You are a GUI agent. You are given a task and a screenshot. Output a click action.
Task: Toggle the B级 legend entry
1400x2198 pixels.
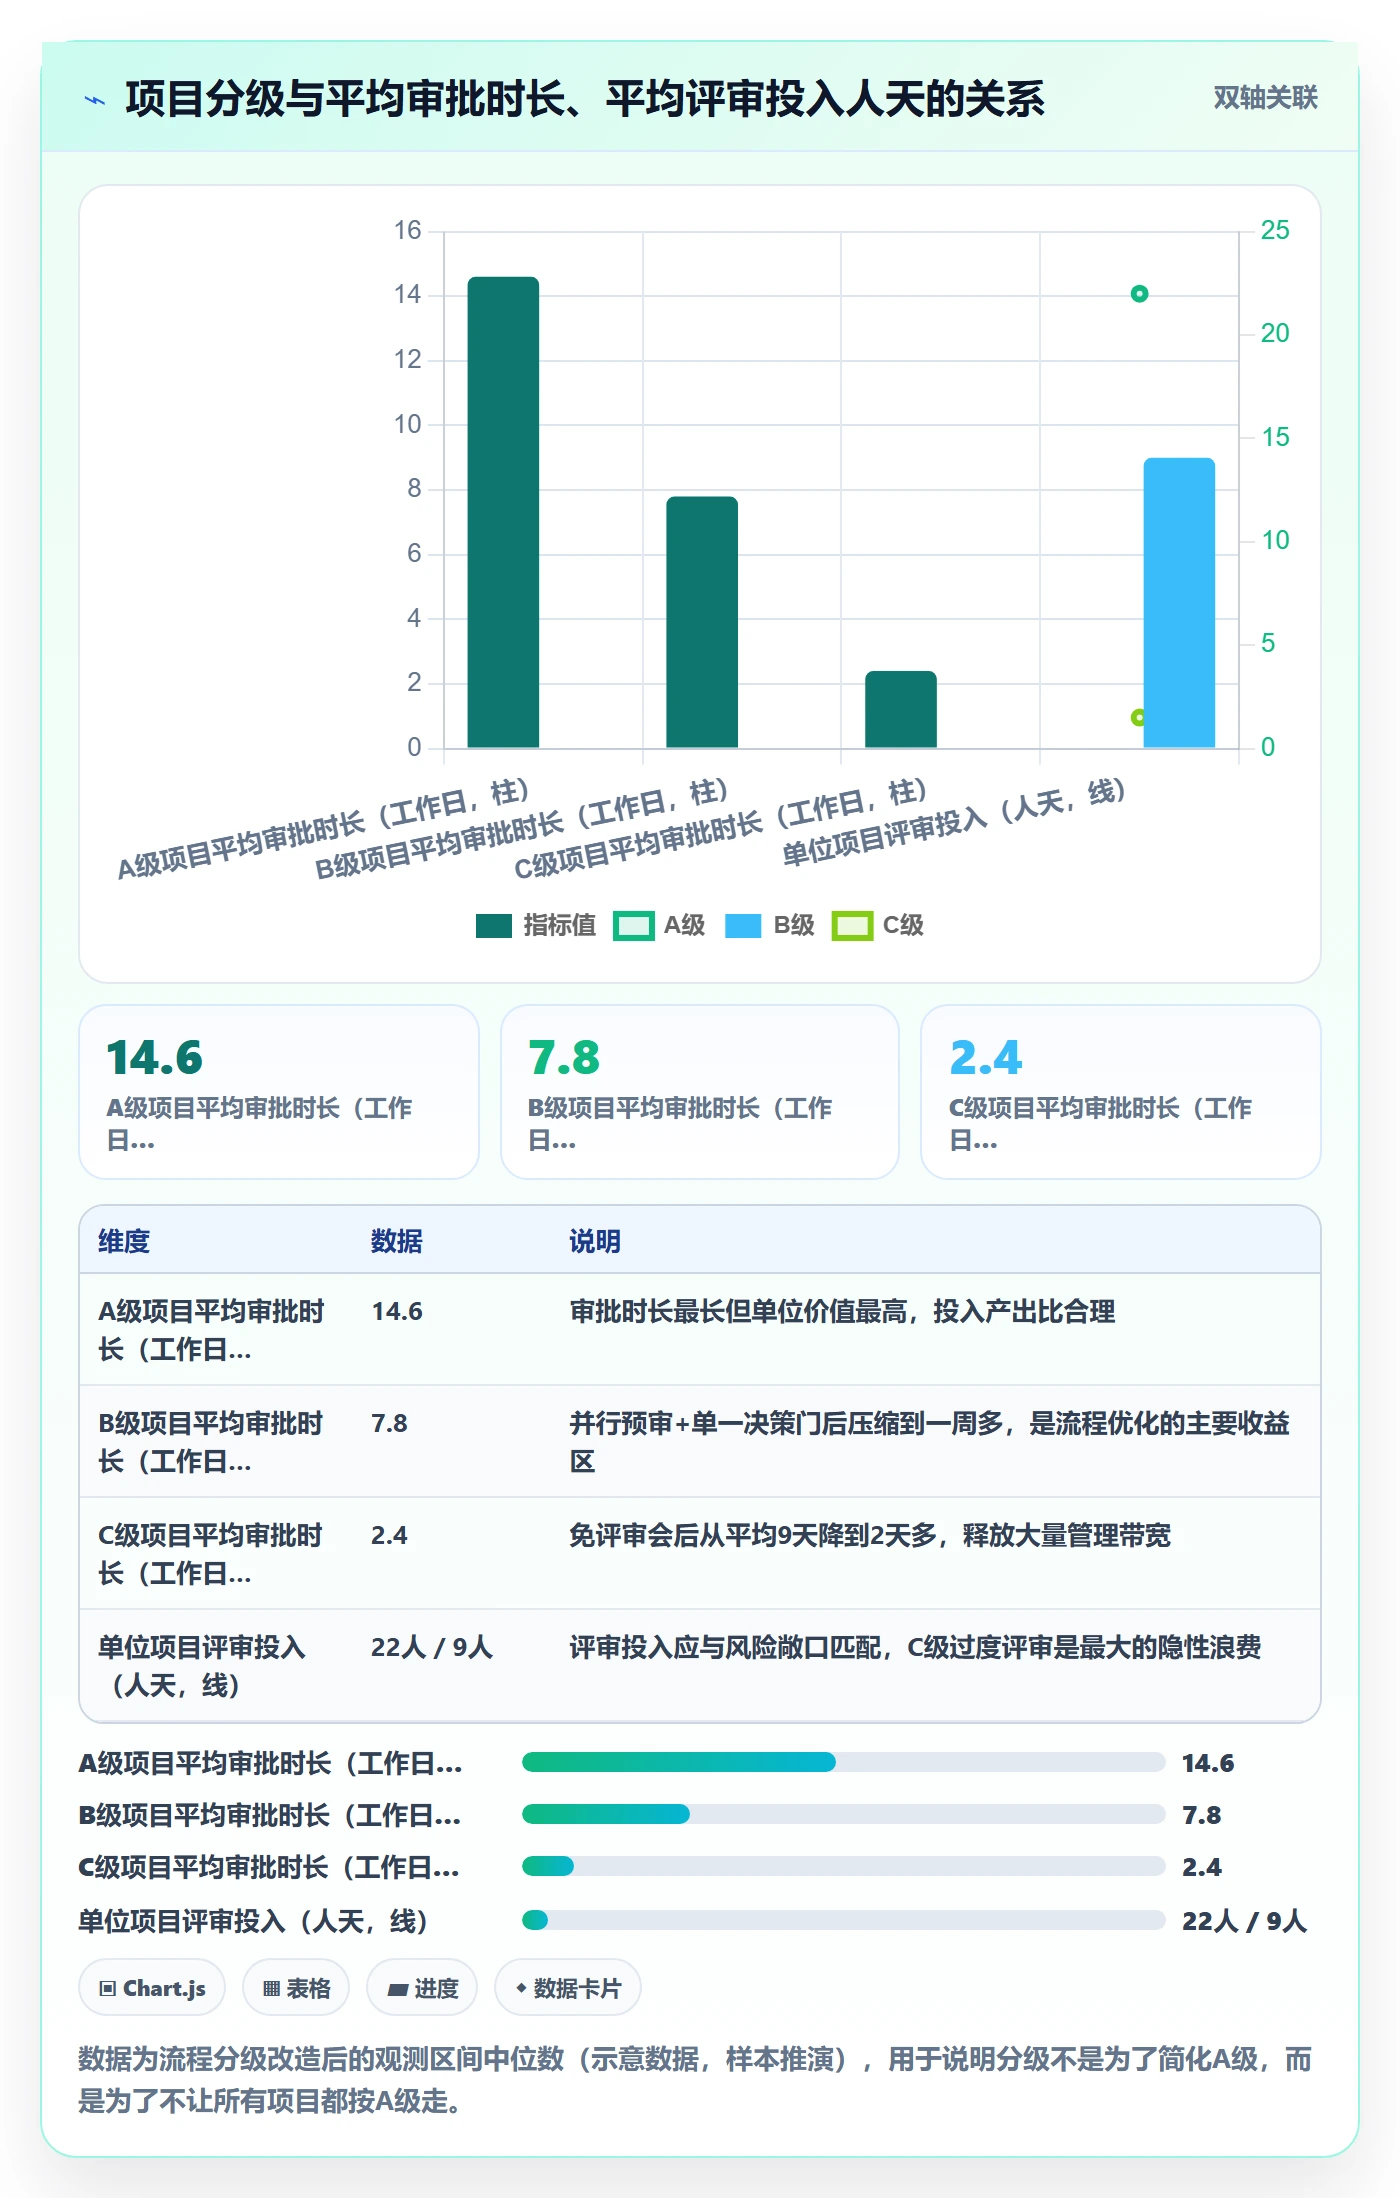pos(769,926)
